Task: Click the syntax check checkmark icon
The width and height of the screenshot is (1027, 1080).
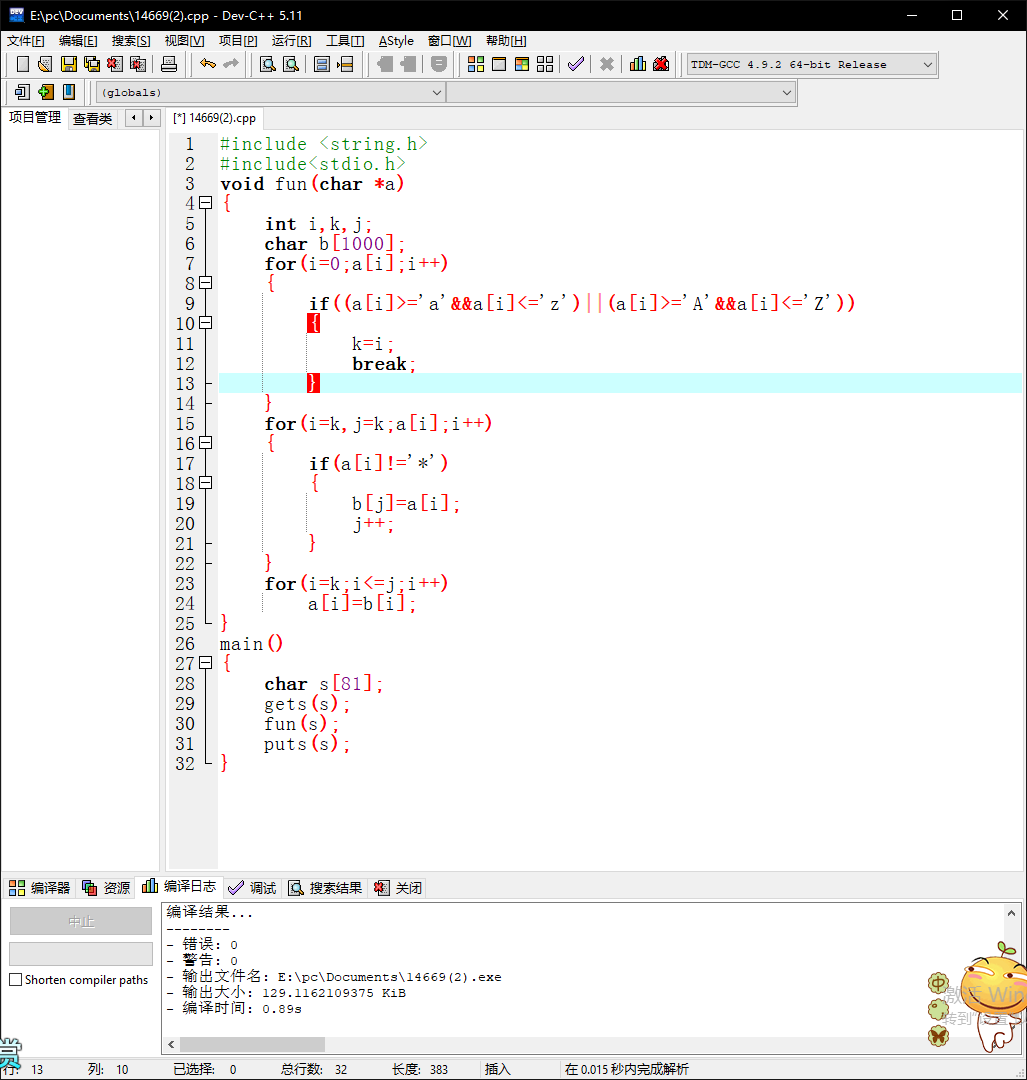Action: [576, 64]
